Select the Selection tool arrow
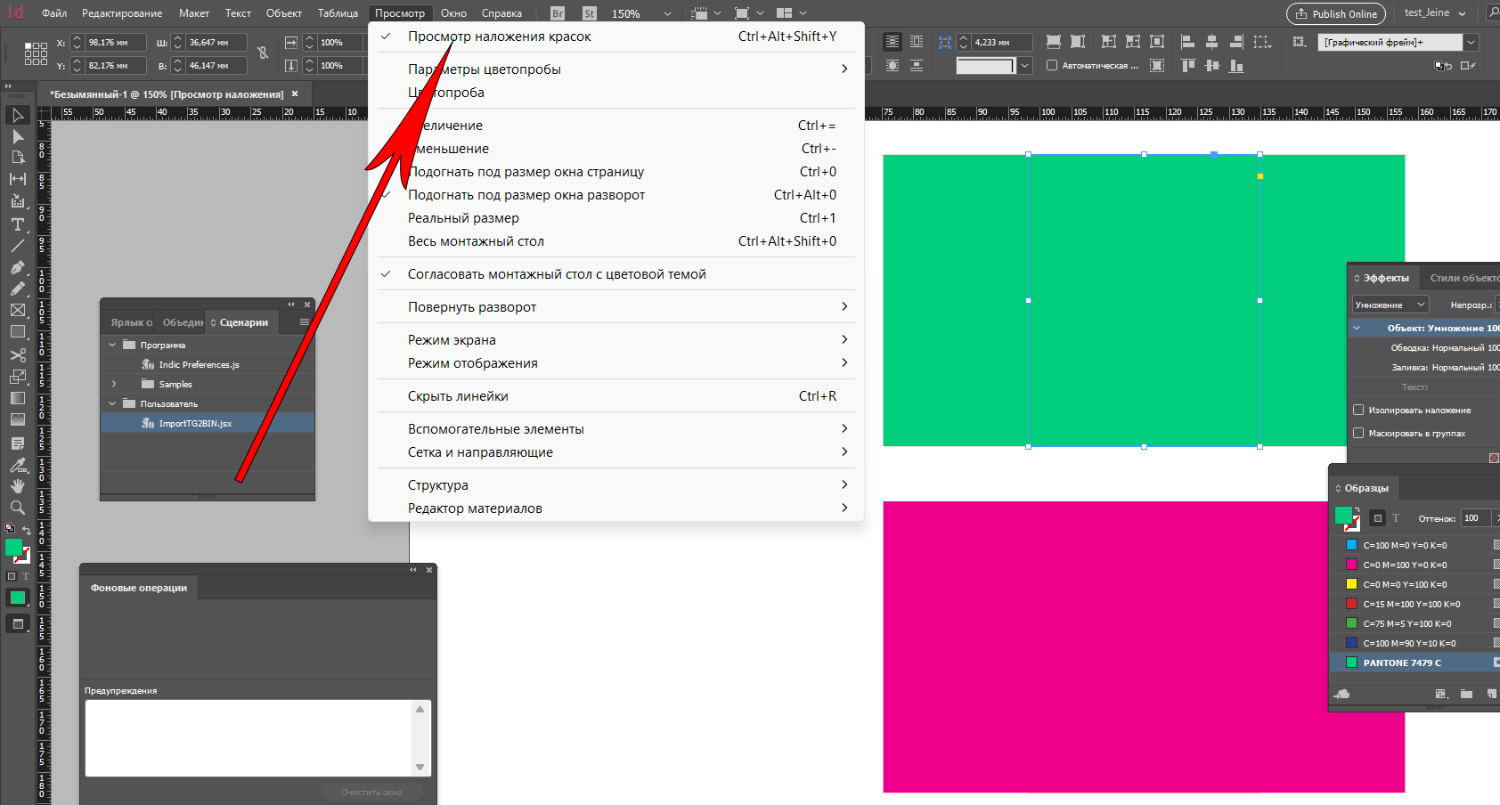This screenshot has height=805, width=1500. (17, 115)
